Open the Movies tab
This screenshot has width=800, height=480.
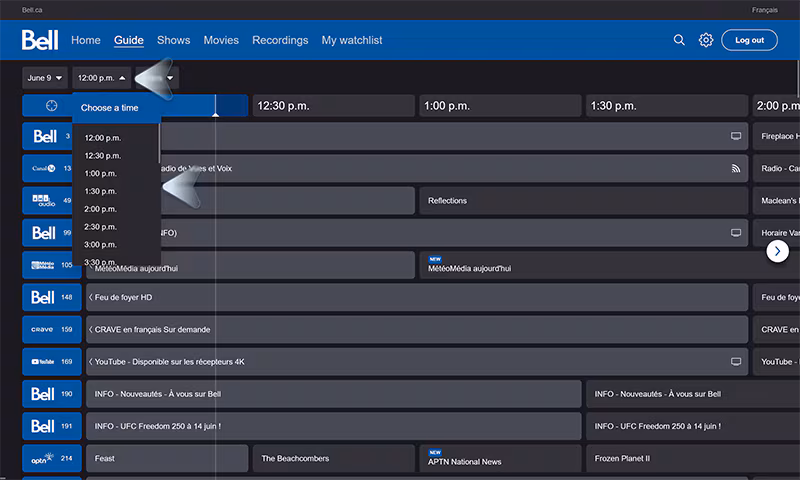221,40
